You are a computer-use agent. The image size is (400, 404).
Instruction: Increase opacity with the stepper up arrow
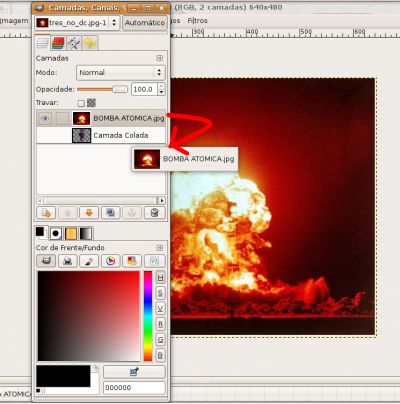[x=161, y=86]
